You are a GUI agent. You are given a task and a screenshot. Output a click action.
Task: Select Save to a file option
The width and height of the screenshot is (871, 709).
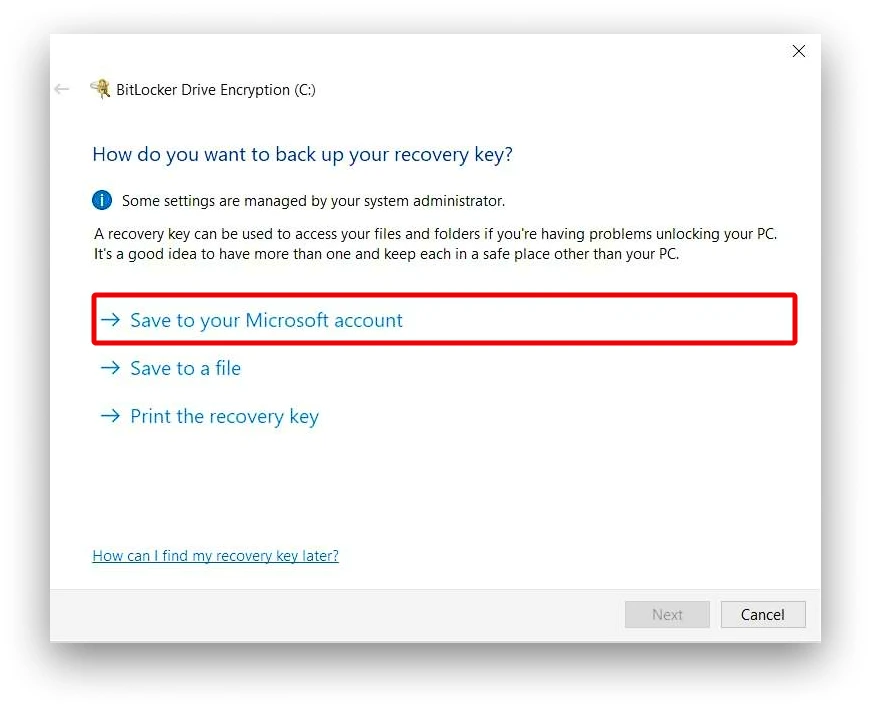click(x=185, y=368)
